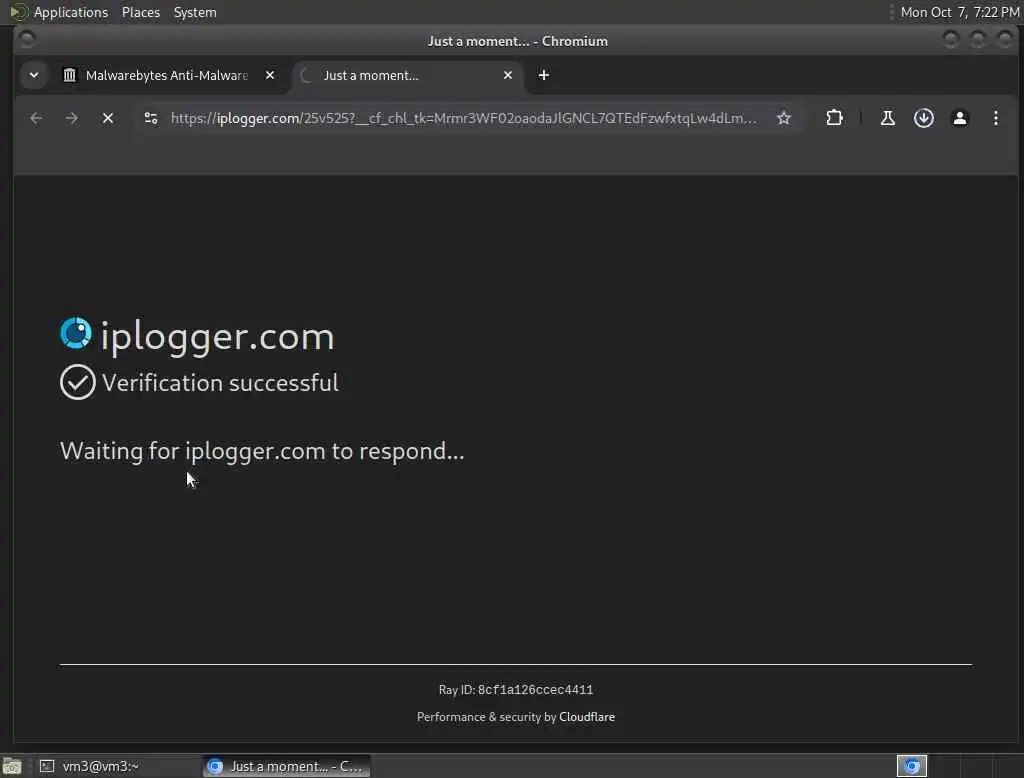Click Performance & security by text
This screenshot has width=1024, height=778.
[x=487, y=717]
